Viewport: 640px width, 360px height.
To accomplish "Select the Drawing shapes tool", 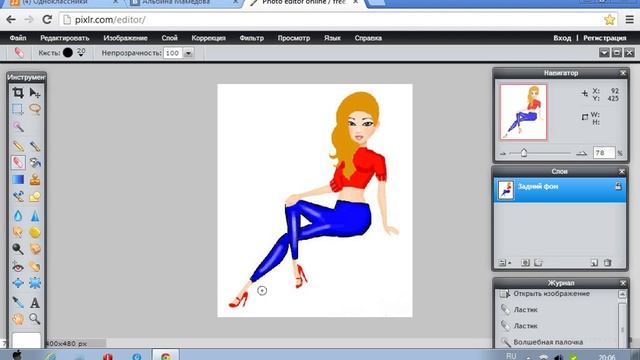I will coord(35,196).
